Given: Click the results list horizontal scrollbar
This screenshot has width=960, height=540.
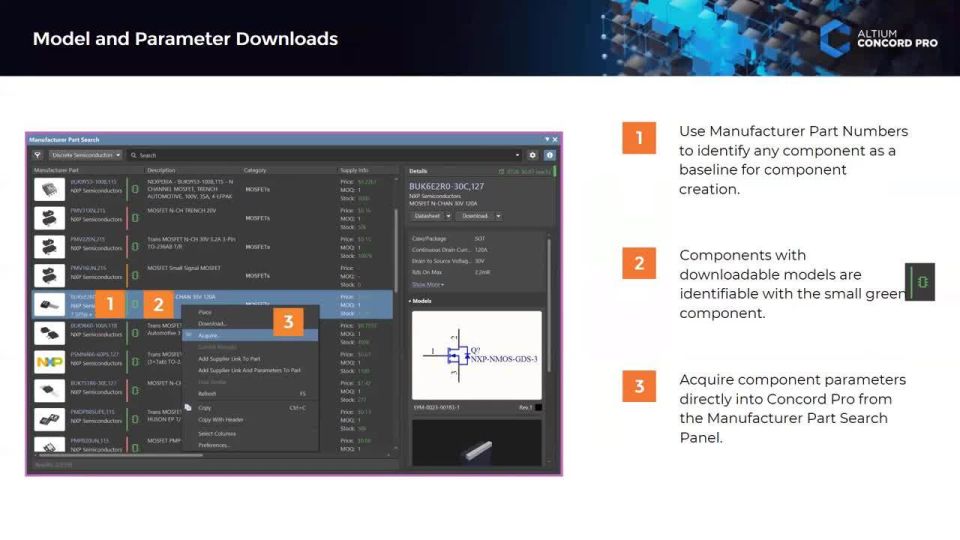Looking at the screenshot, I should point(119,455).
